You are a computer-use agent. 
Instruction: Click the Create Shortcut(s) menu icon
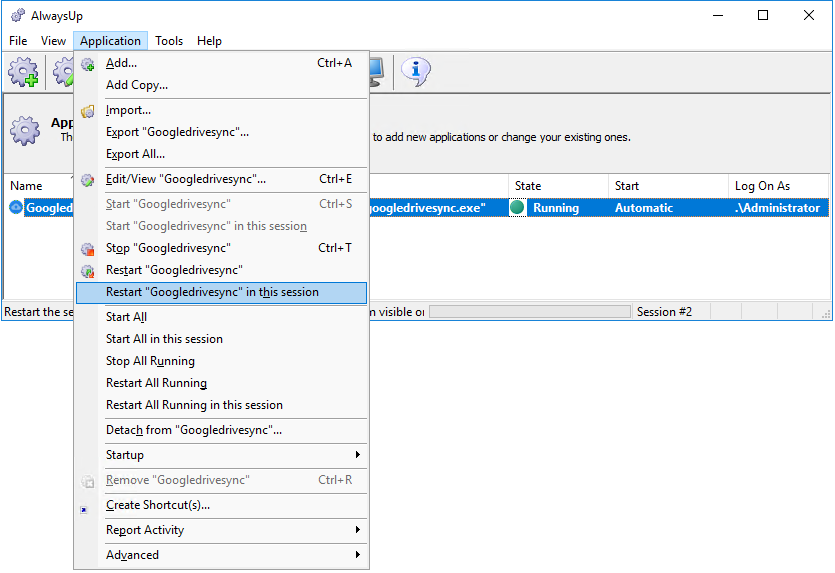84,510
